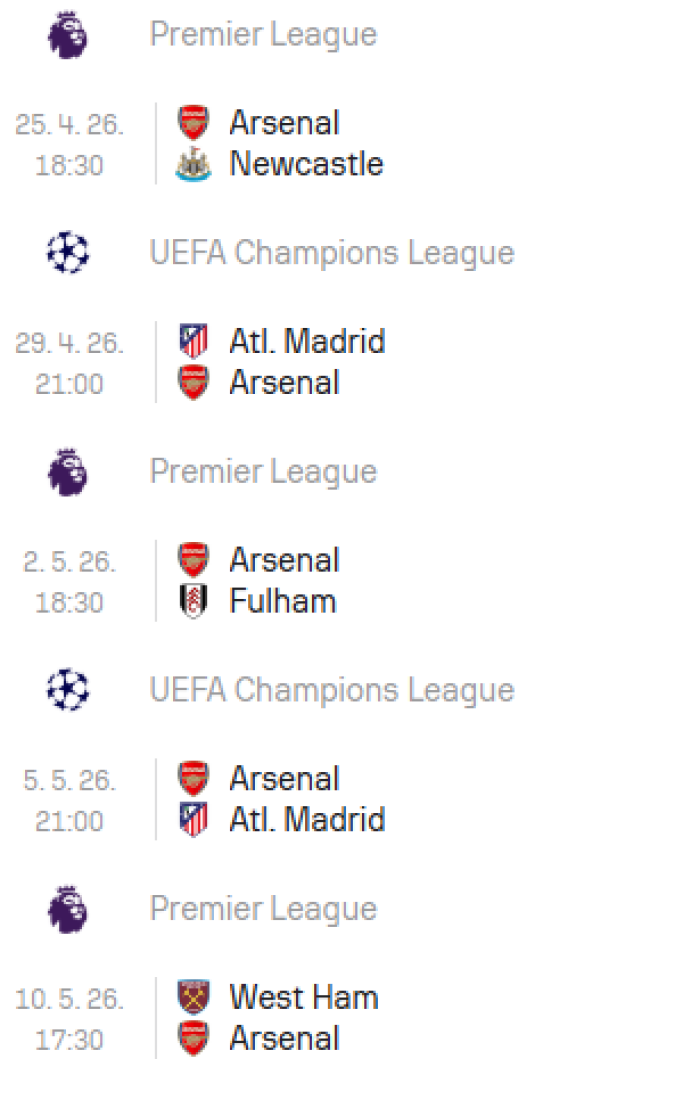Image resolution: width=683 pixels, height=1100 pixels.
Task: Click the 25.4.26 match date
Action: [x=69, y=125]
